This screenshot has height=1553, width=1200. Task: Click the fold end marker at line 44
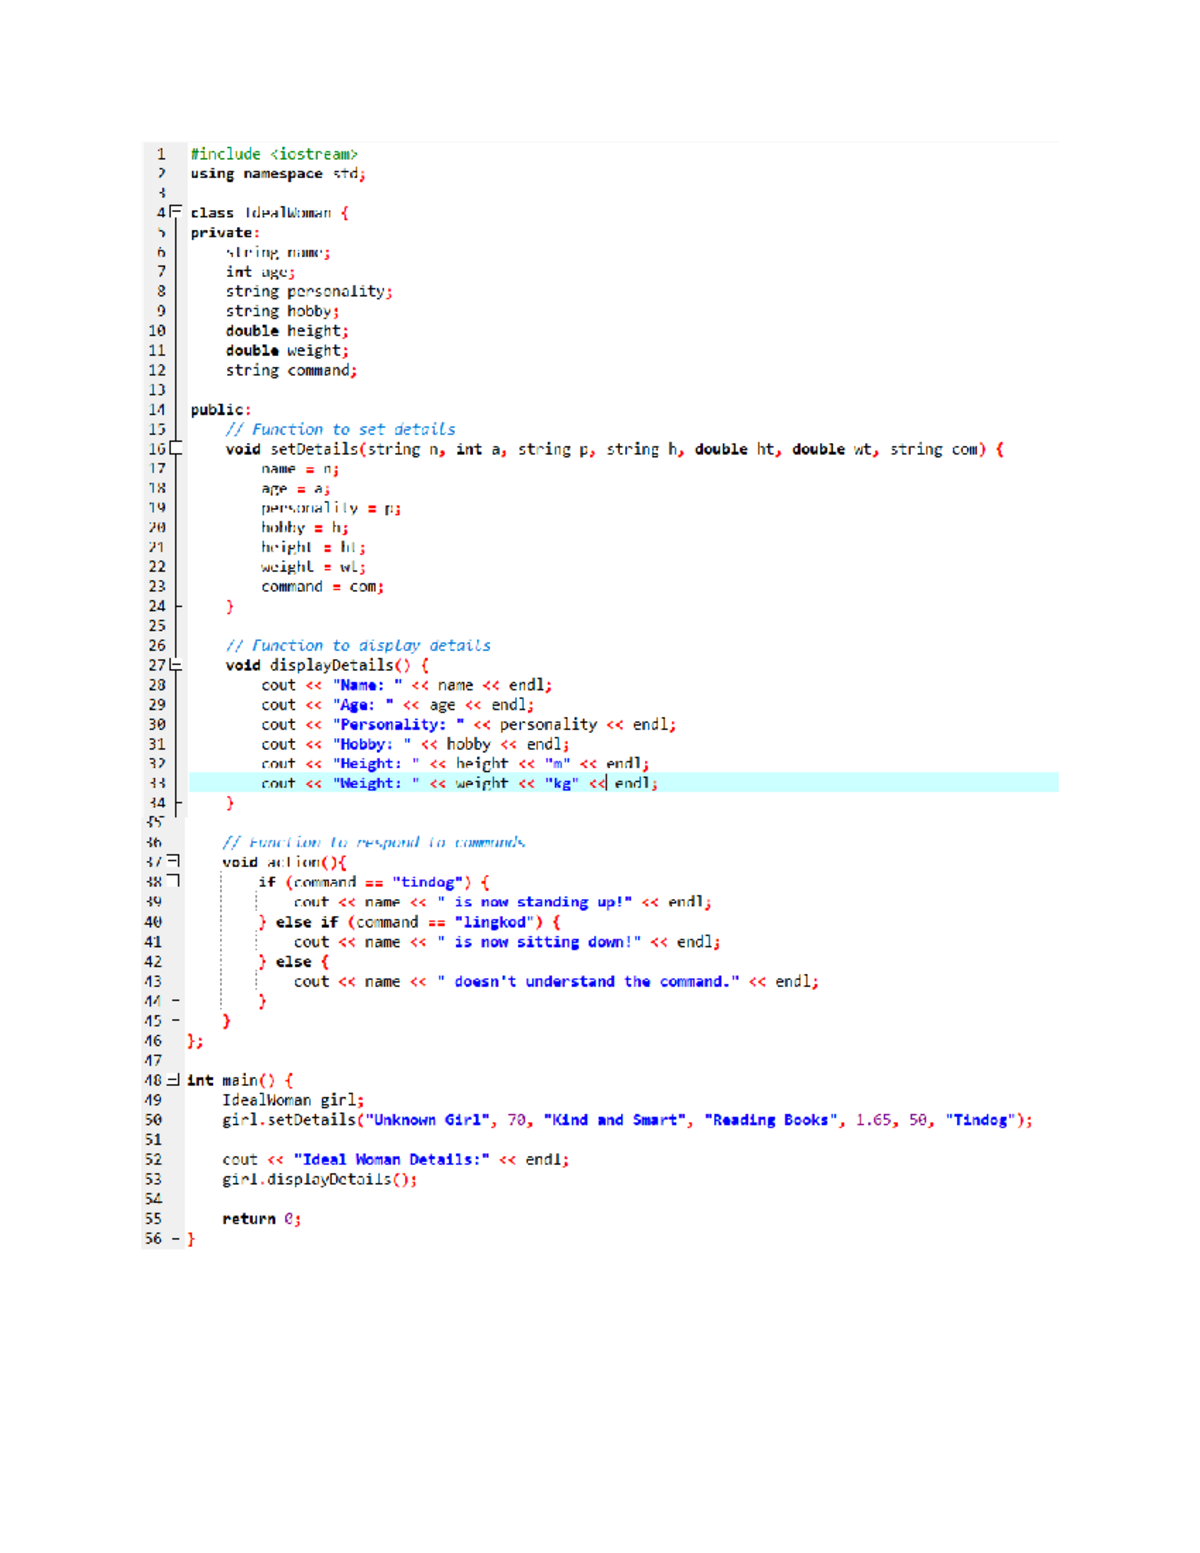click(x=174, y=998)
